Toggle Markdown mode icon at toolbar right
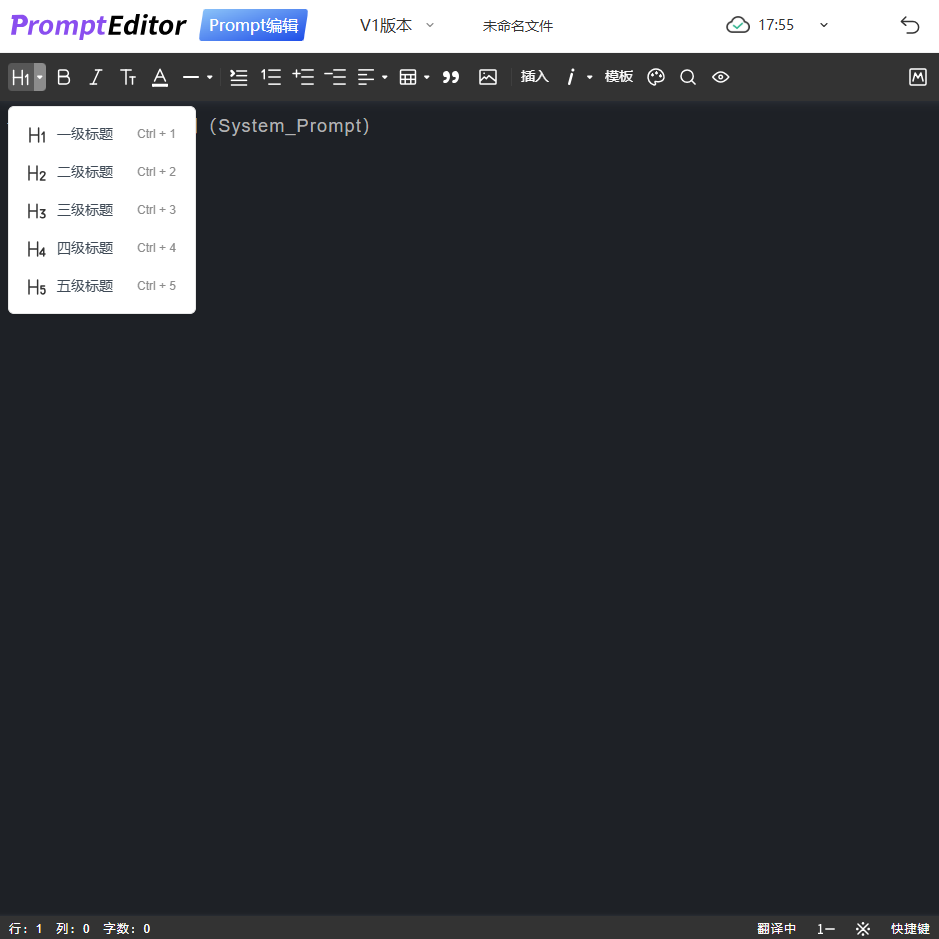Image resolution: width=939 pixels, height=939 pixels. tap(918, 77)
